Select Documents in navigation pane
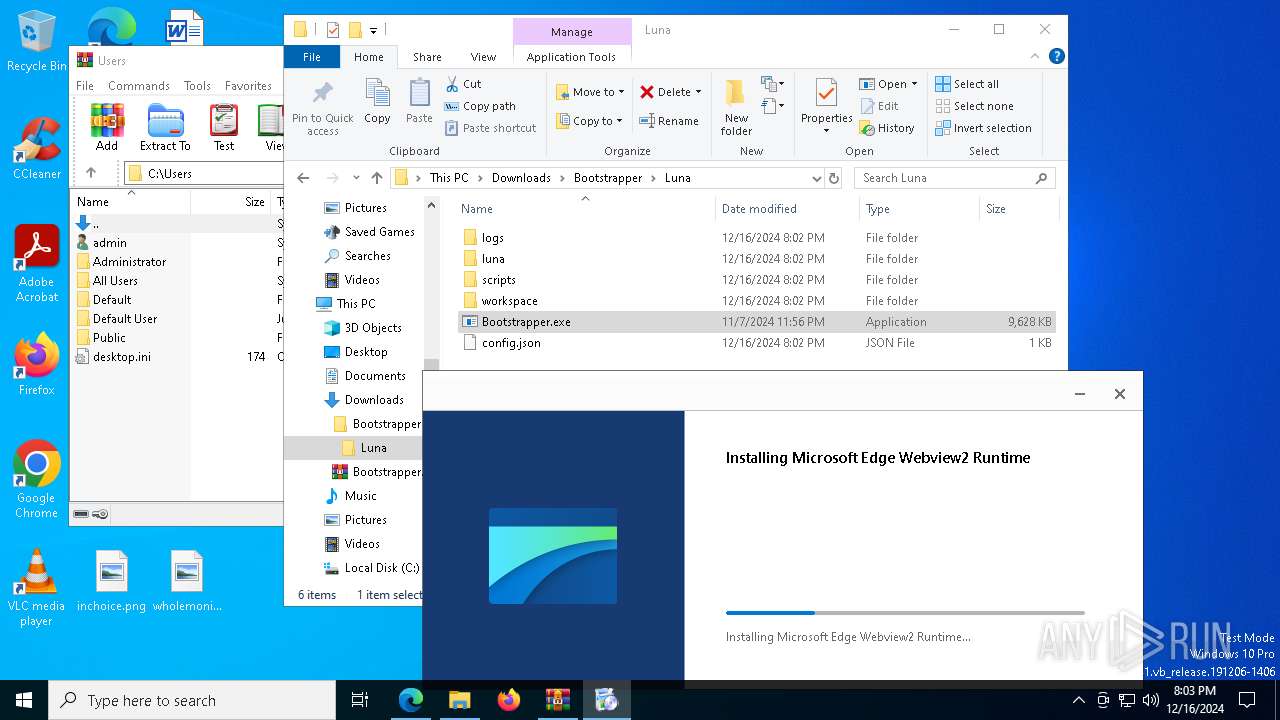The height and width of the screenshot is (720, 1280). [x=365, y=376]
